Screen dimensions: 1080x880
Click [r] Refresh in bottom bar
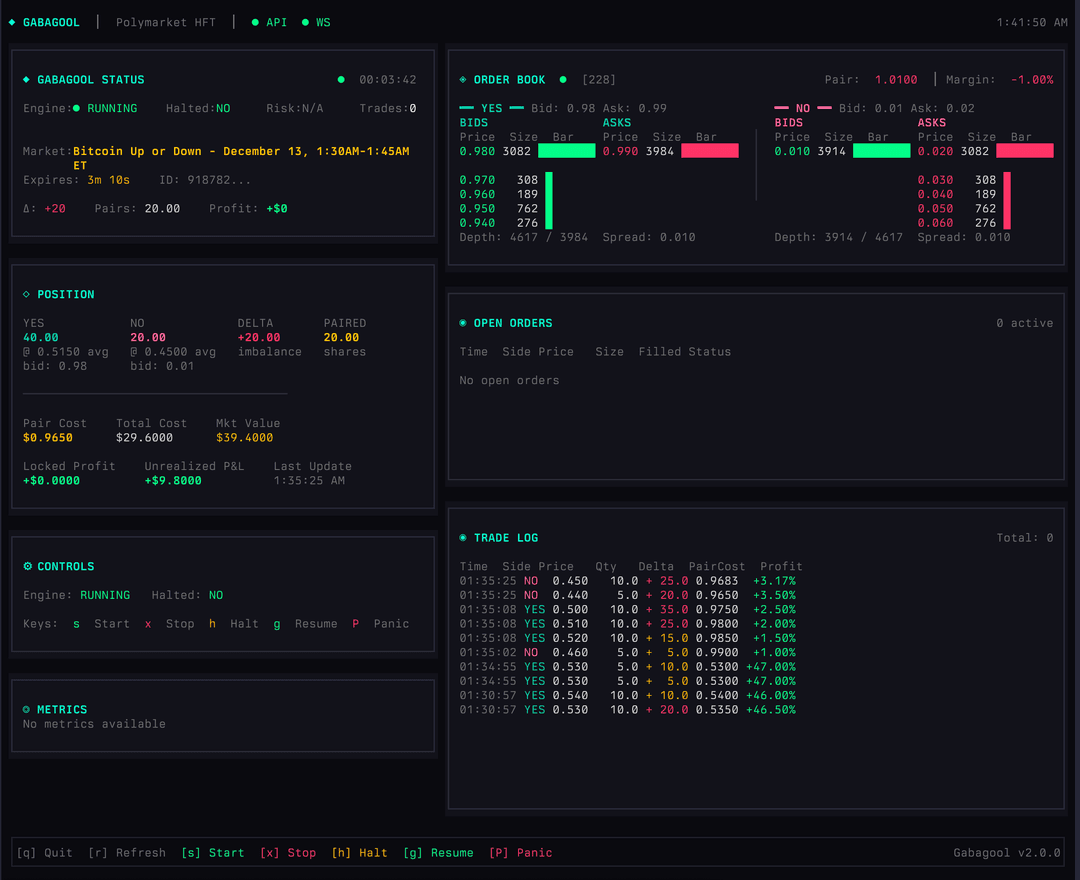tap(127, 852)
